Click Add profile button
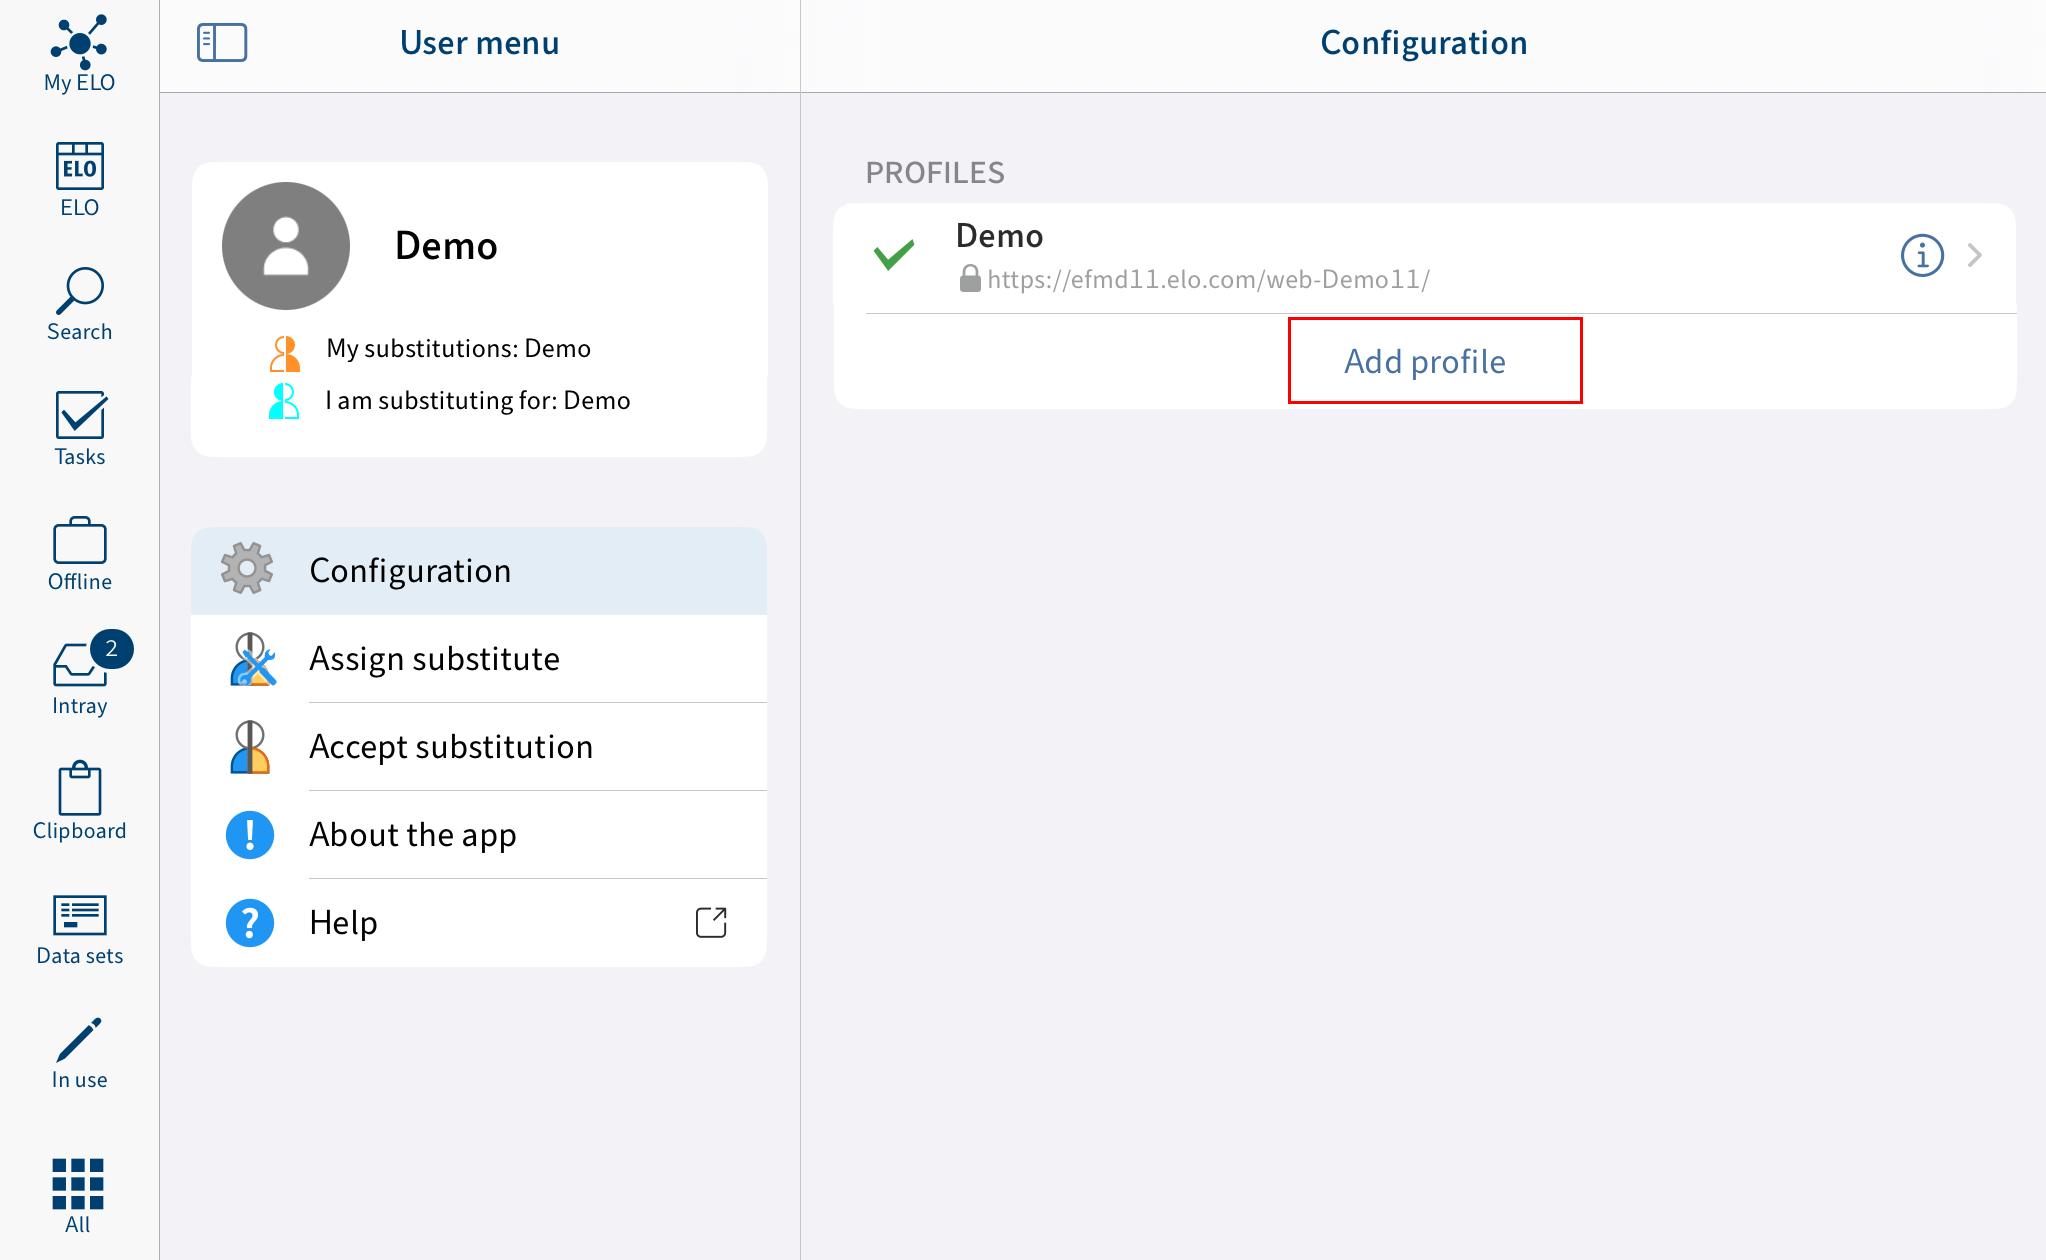The width and height of the screenshot is (2046, 1260). 1425,360
